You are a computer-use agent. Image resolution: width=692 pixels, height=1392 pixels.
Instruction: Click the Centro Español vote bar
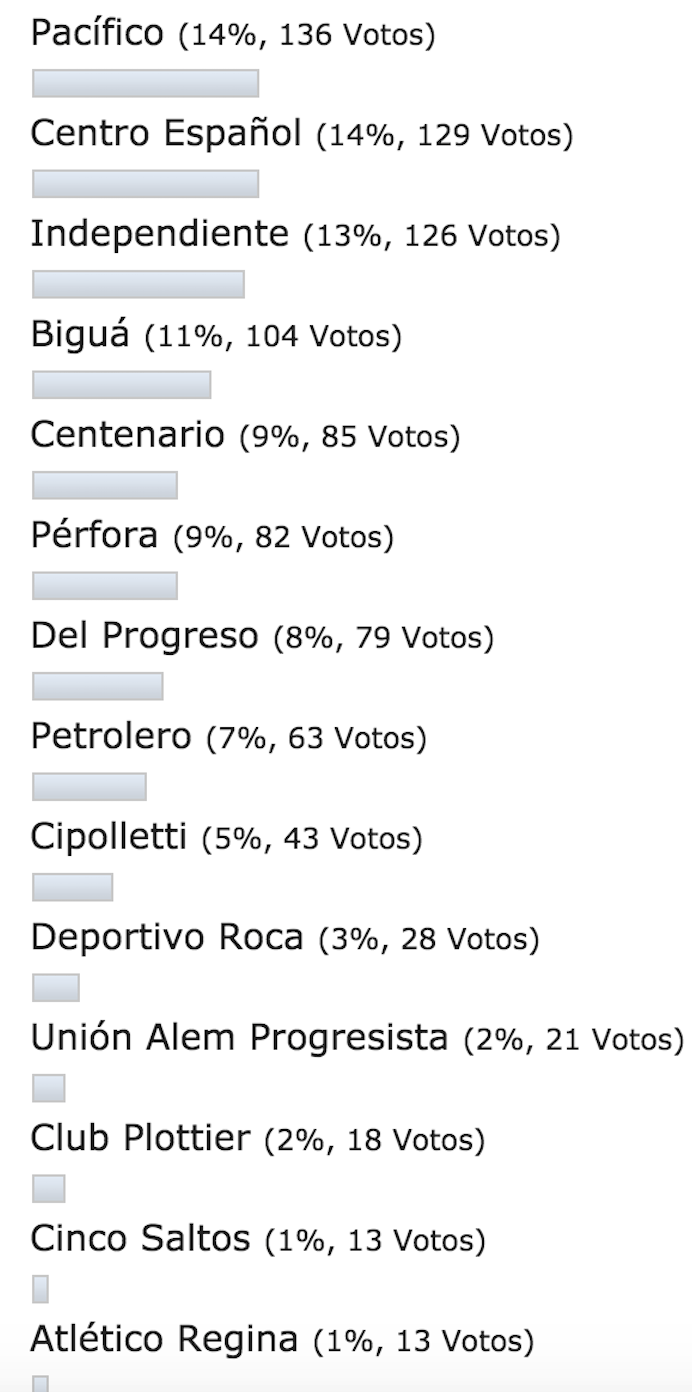146,184
